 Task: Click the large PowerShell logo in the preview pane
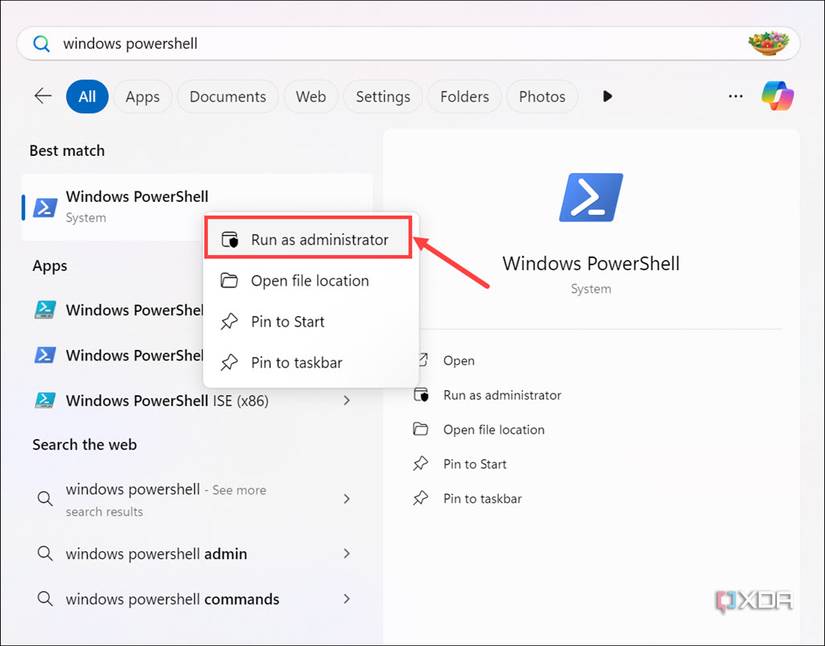[590, 197]
